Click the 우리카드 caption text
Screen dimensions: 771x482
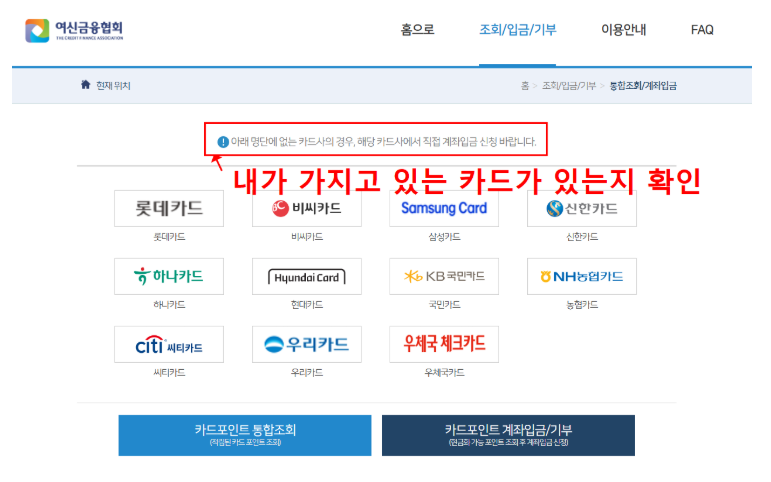[x=307, y=373]
